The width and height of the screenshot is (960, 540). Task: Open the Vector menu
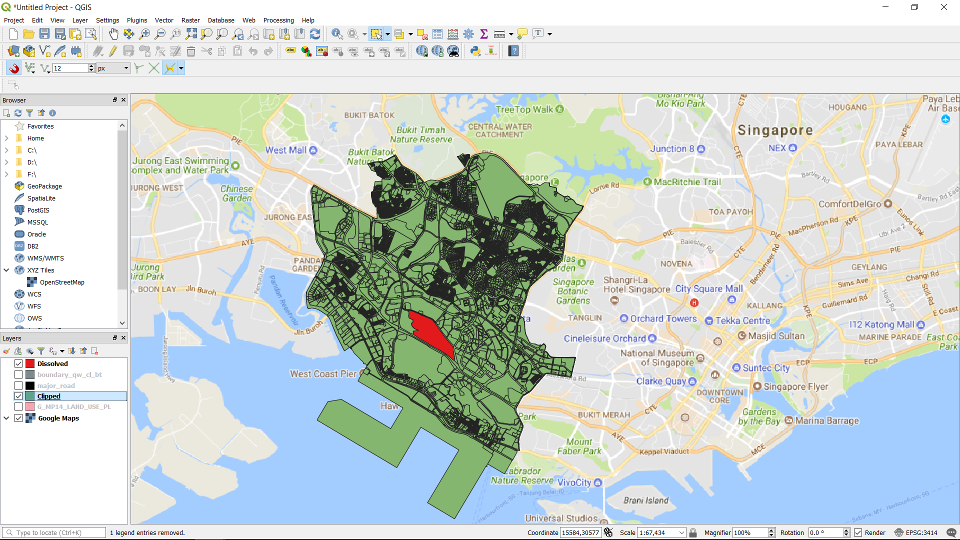[163, 20]
